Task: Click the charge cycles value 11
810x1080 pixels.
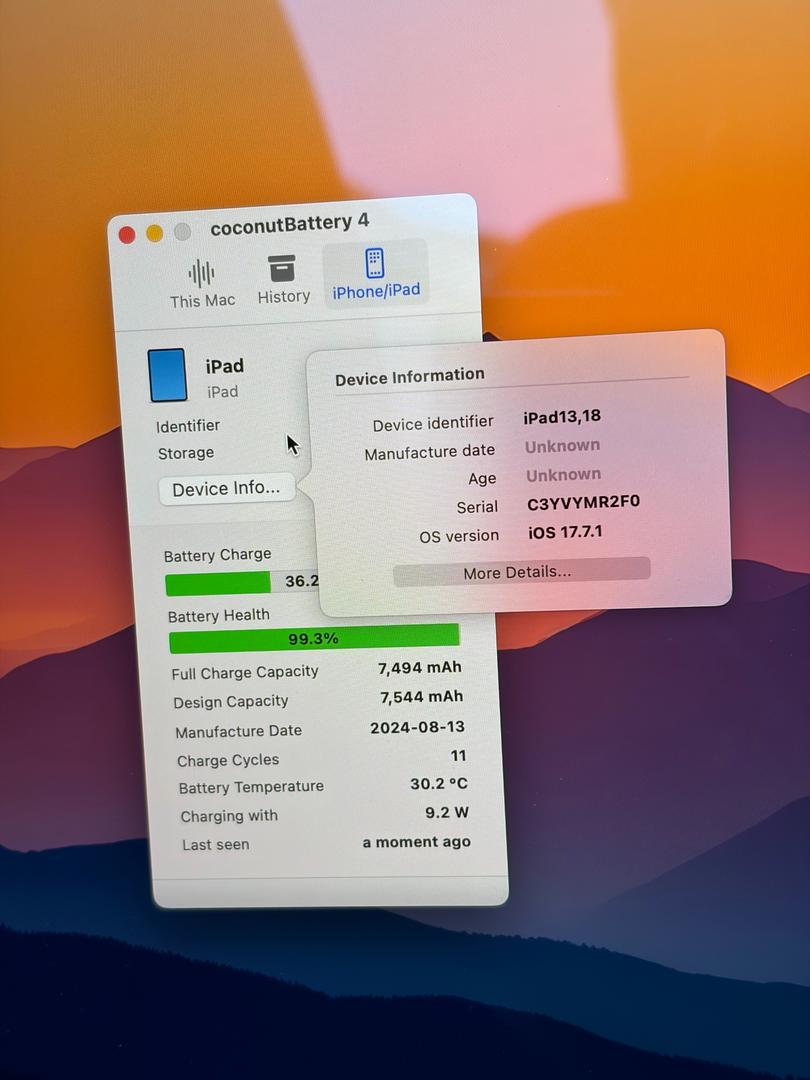Action: pyautogui.click(x=458, y=756)
